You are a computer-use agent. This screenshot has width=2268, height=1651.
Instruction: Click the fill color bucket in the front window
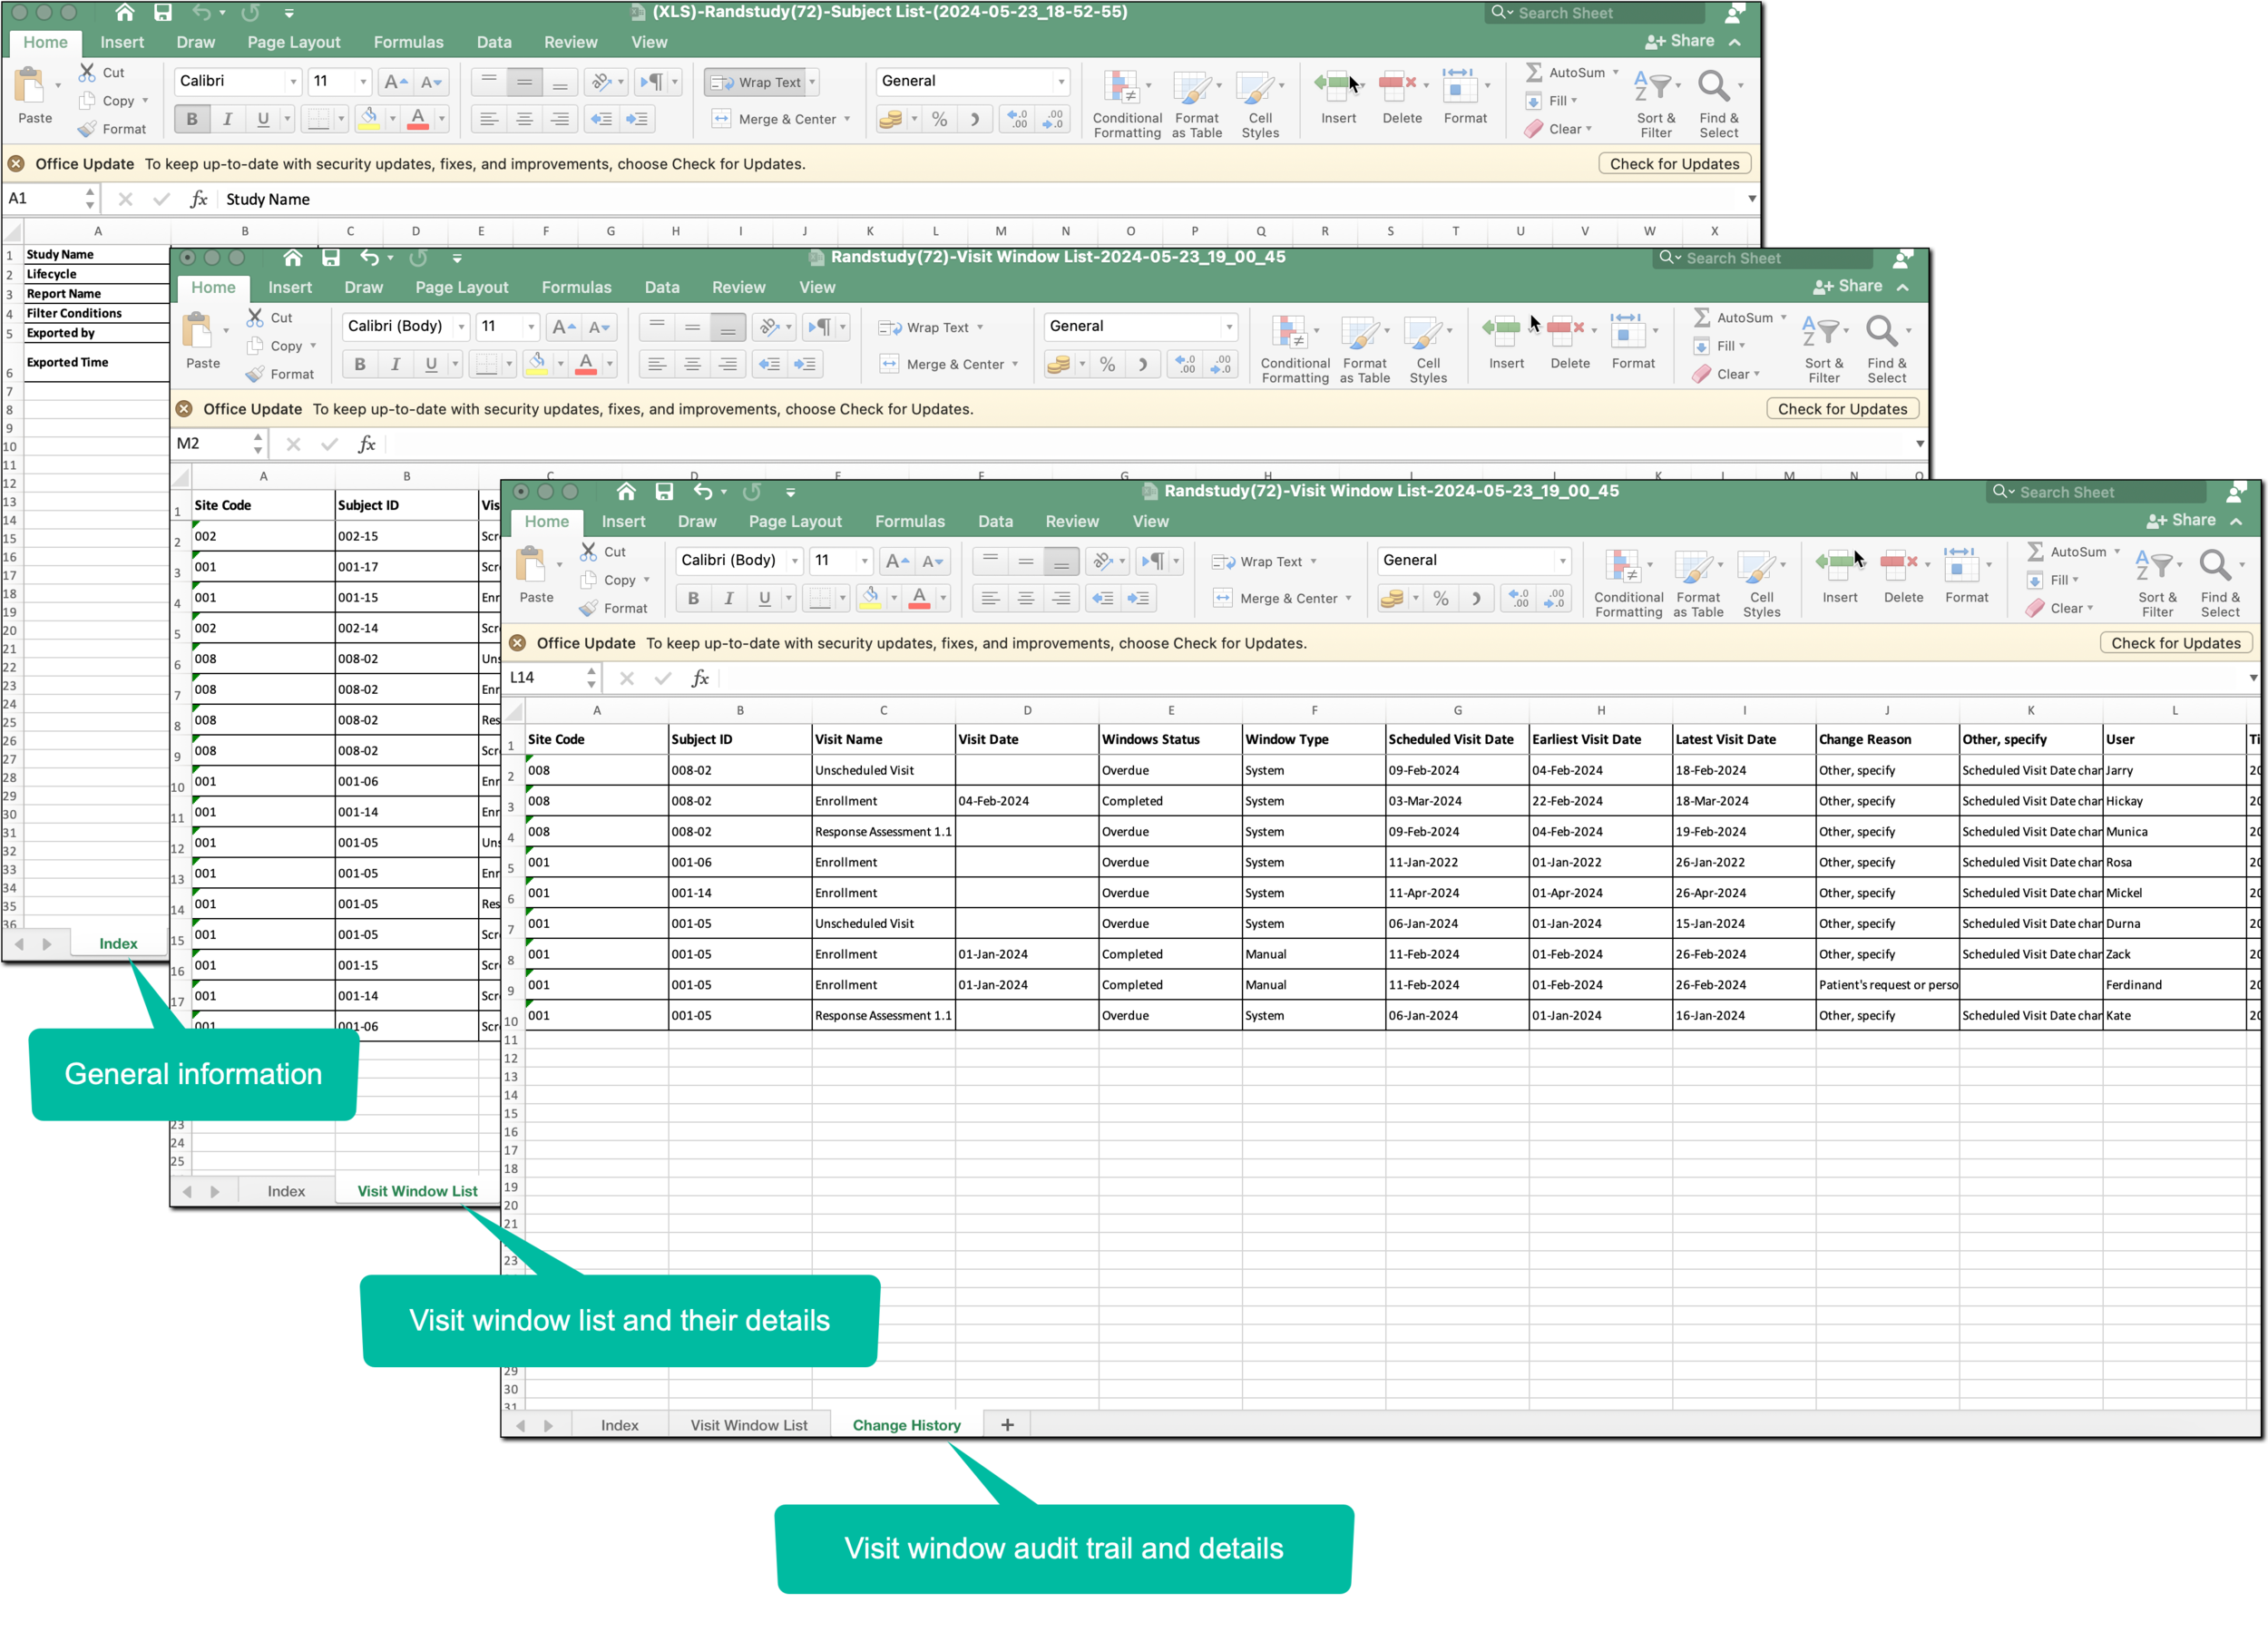[871, 598]
